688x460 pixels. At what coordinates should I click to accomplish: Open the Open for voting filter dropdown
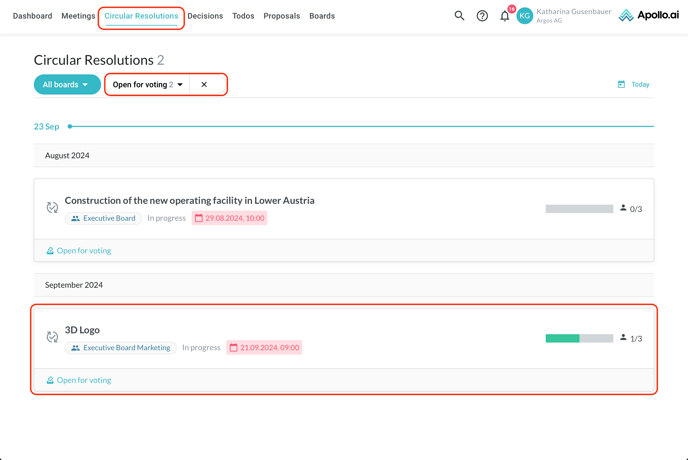pos(148,85)
